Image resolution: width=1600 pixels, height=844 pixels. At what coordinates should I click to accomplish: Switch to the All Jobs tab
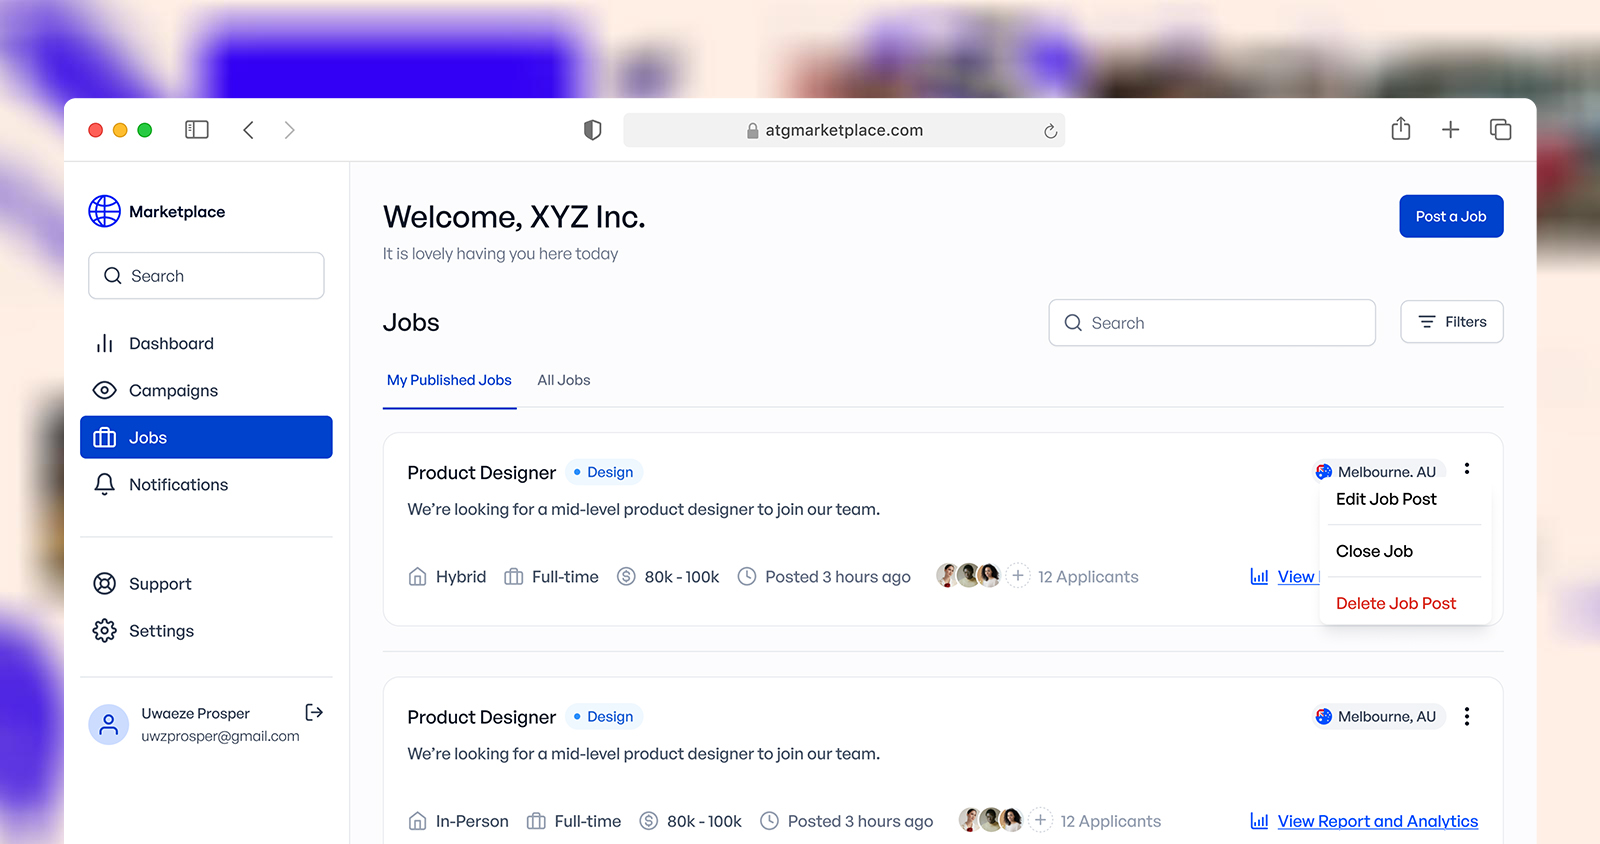pos(563,380)
